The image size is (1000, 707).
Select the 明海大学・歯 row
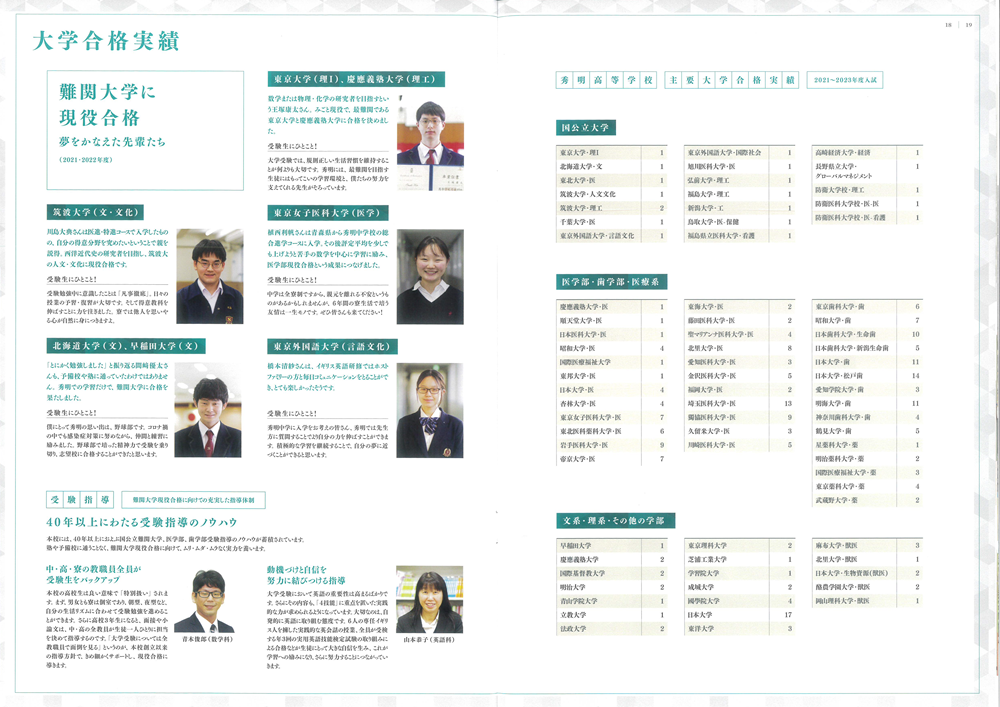[x=867, y=404]
